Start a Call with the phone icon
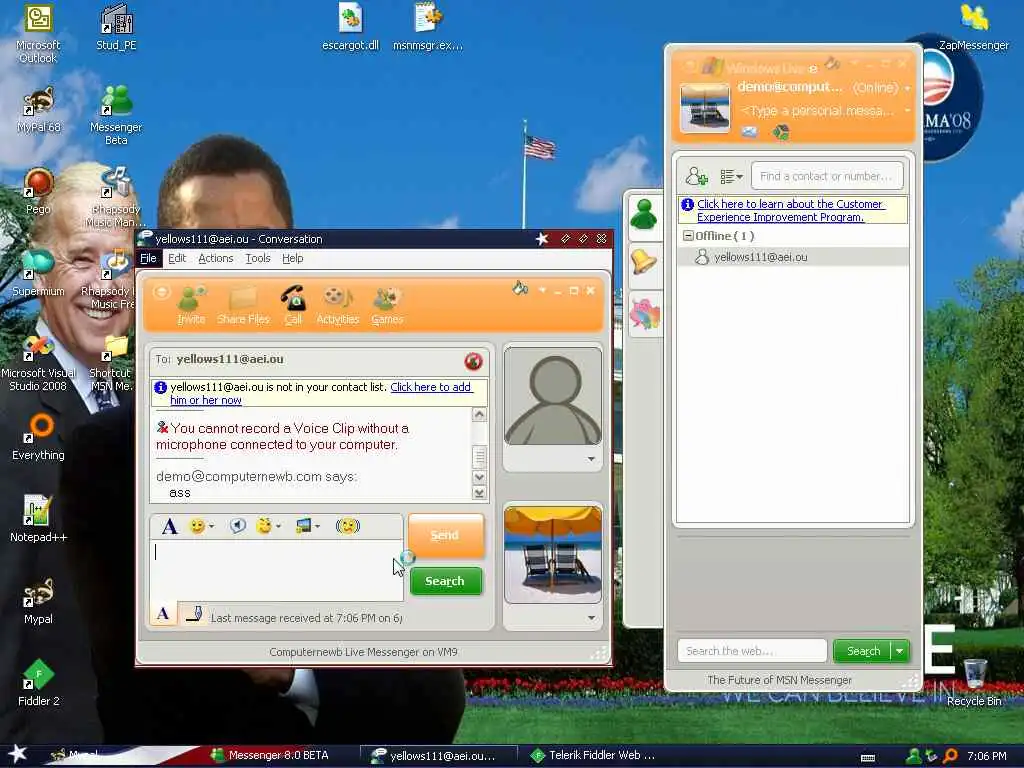This screenshot has height=768, width=1024. click(293, 305)
